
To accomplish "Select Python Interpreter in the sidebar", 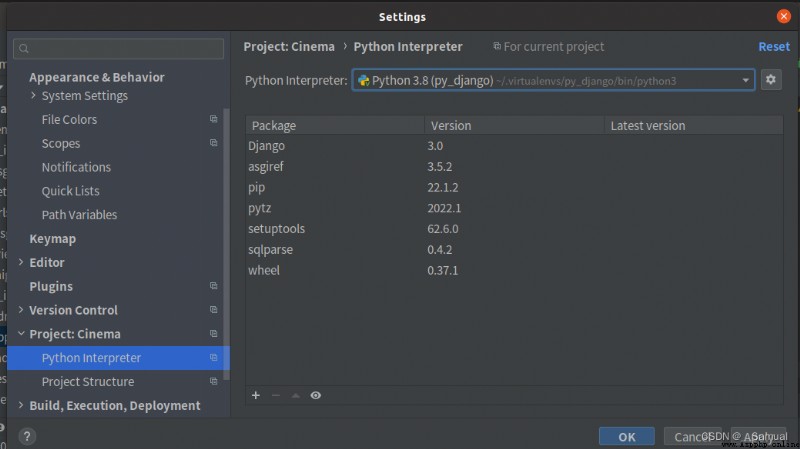I will click(x=118, y=358).
